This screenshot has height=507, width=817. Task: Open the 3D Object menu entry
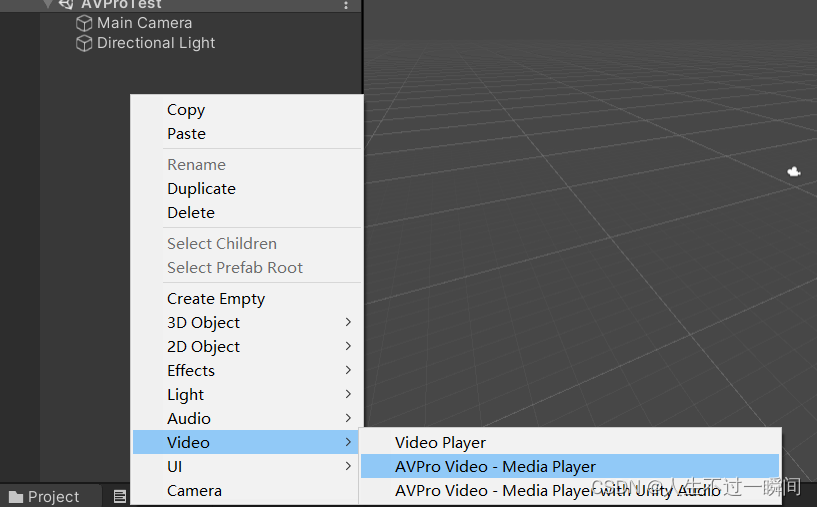246,323
